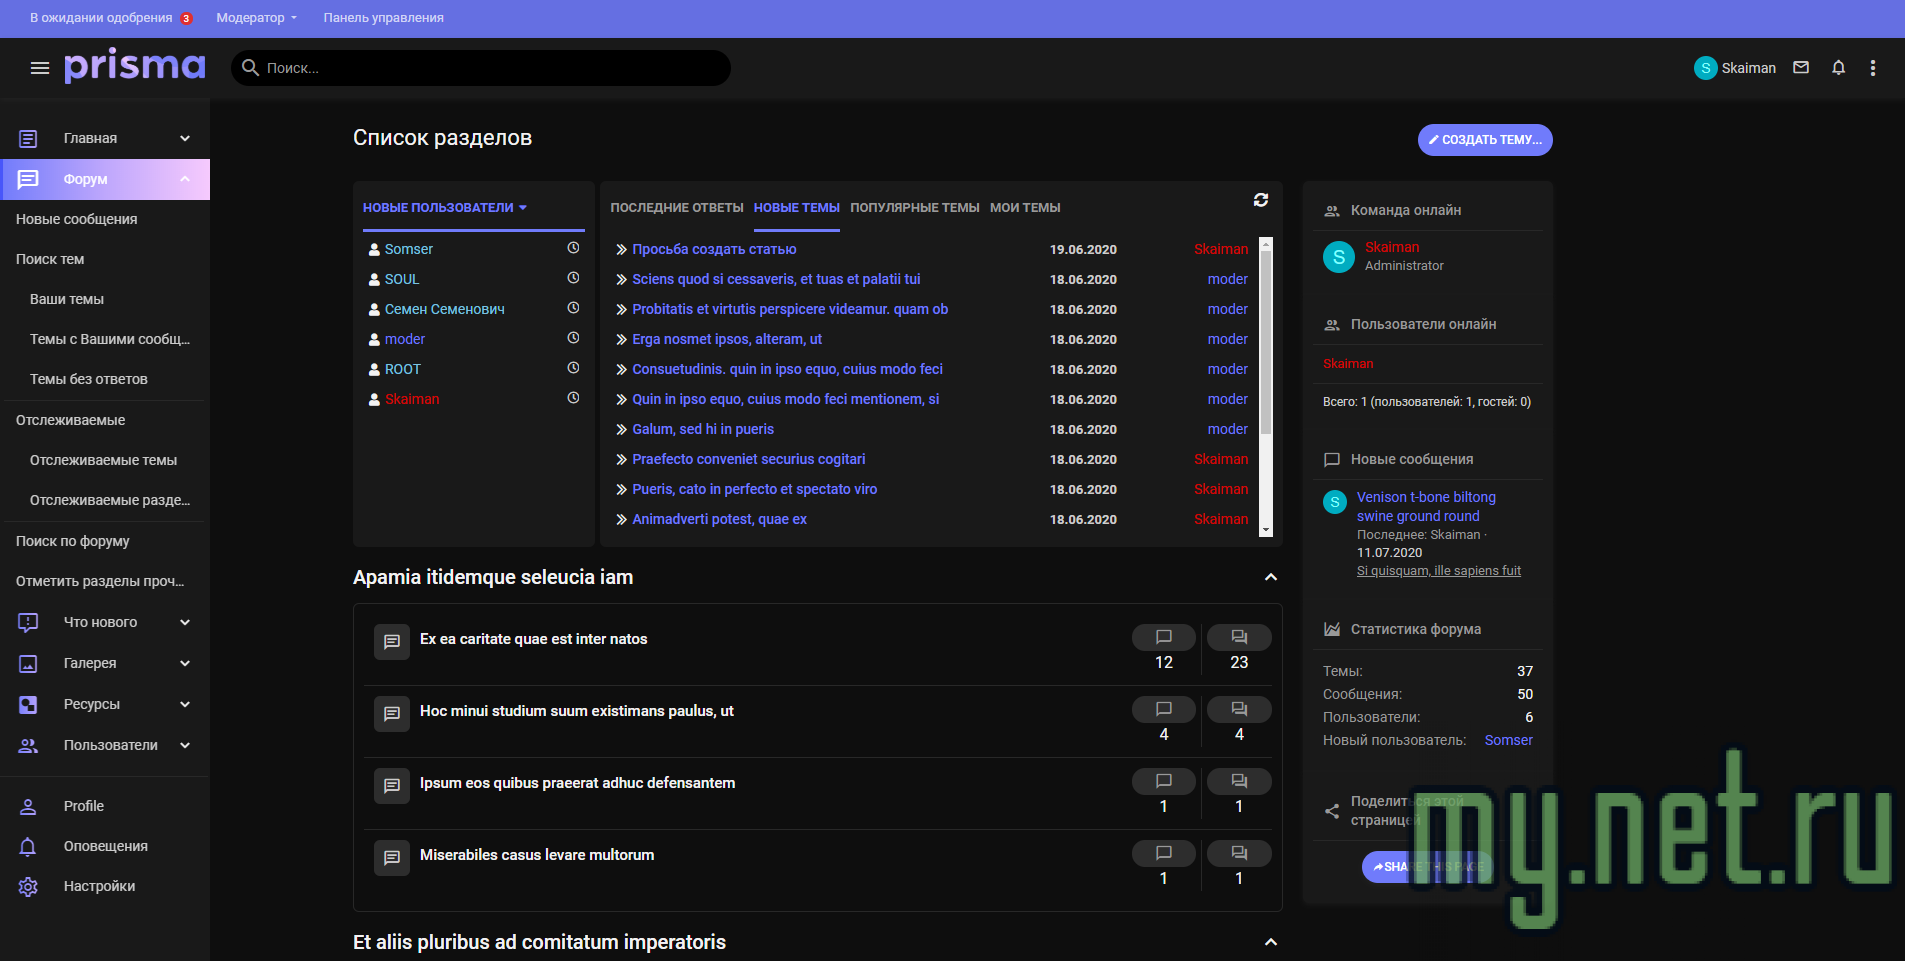Click the Создать тему button
This screenshot has width=1905, height=961.
[1484, 140]
